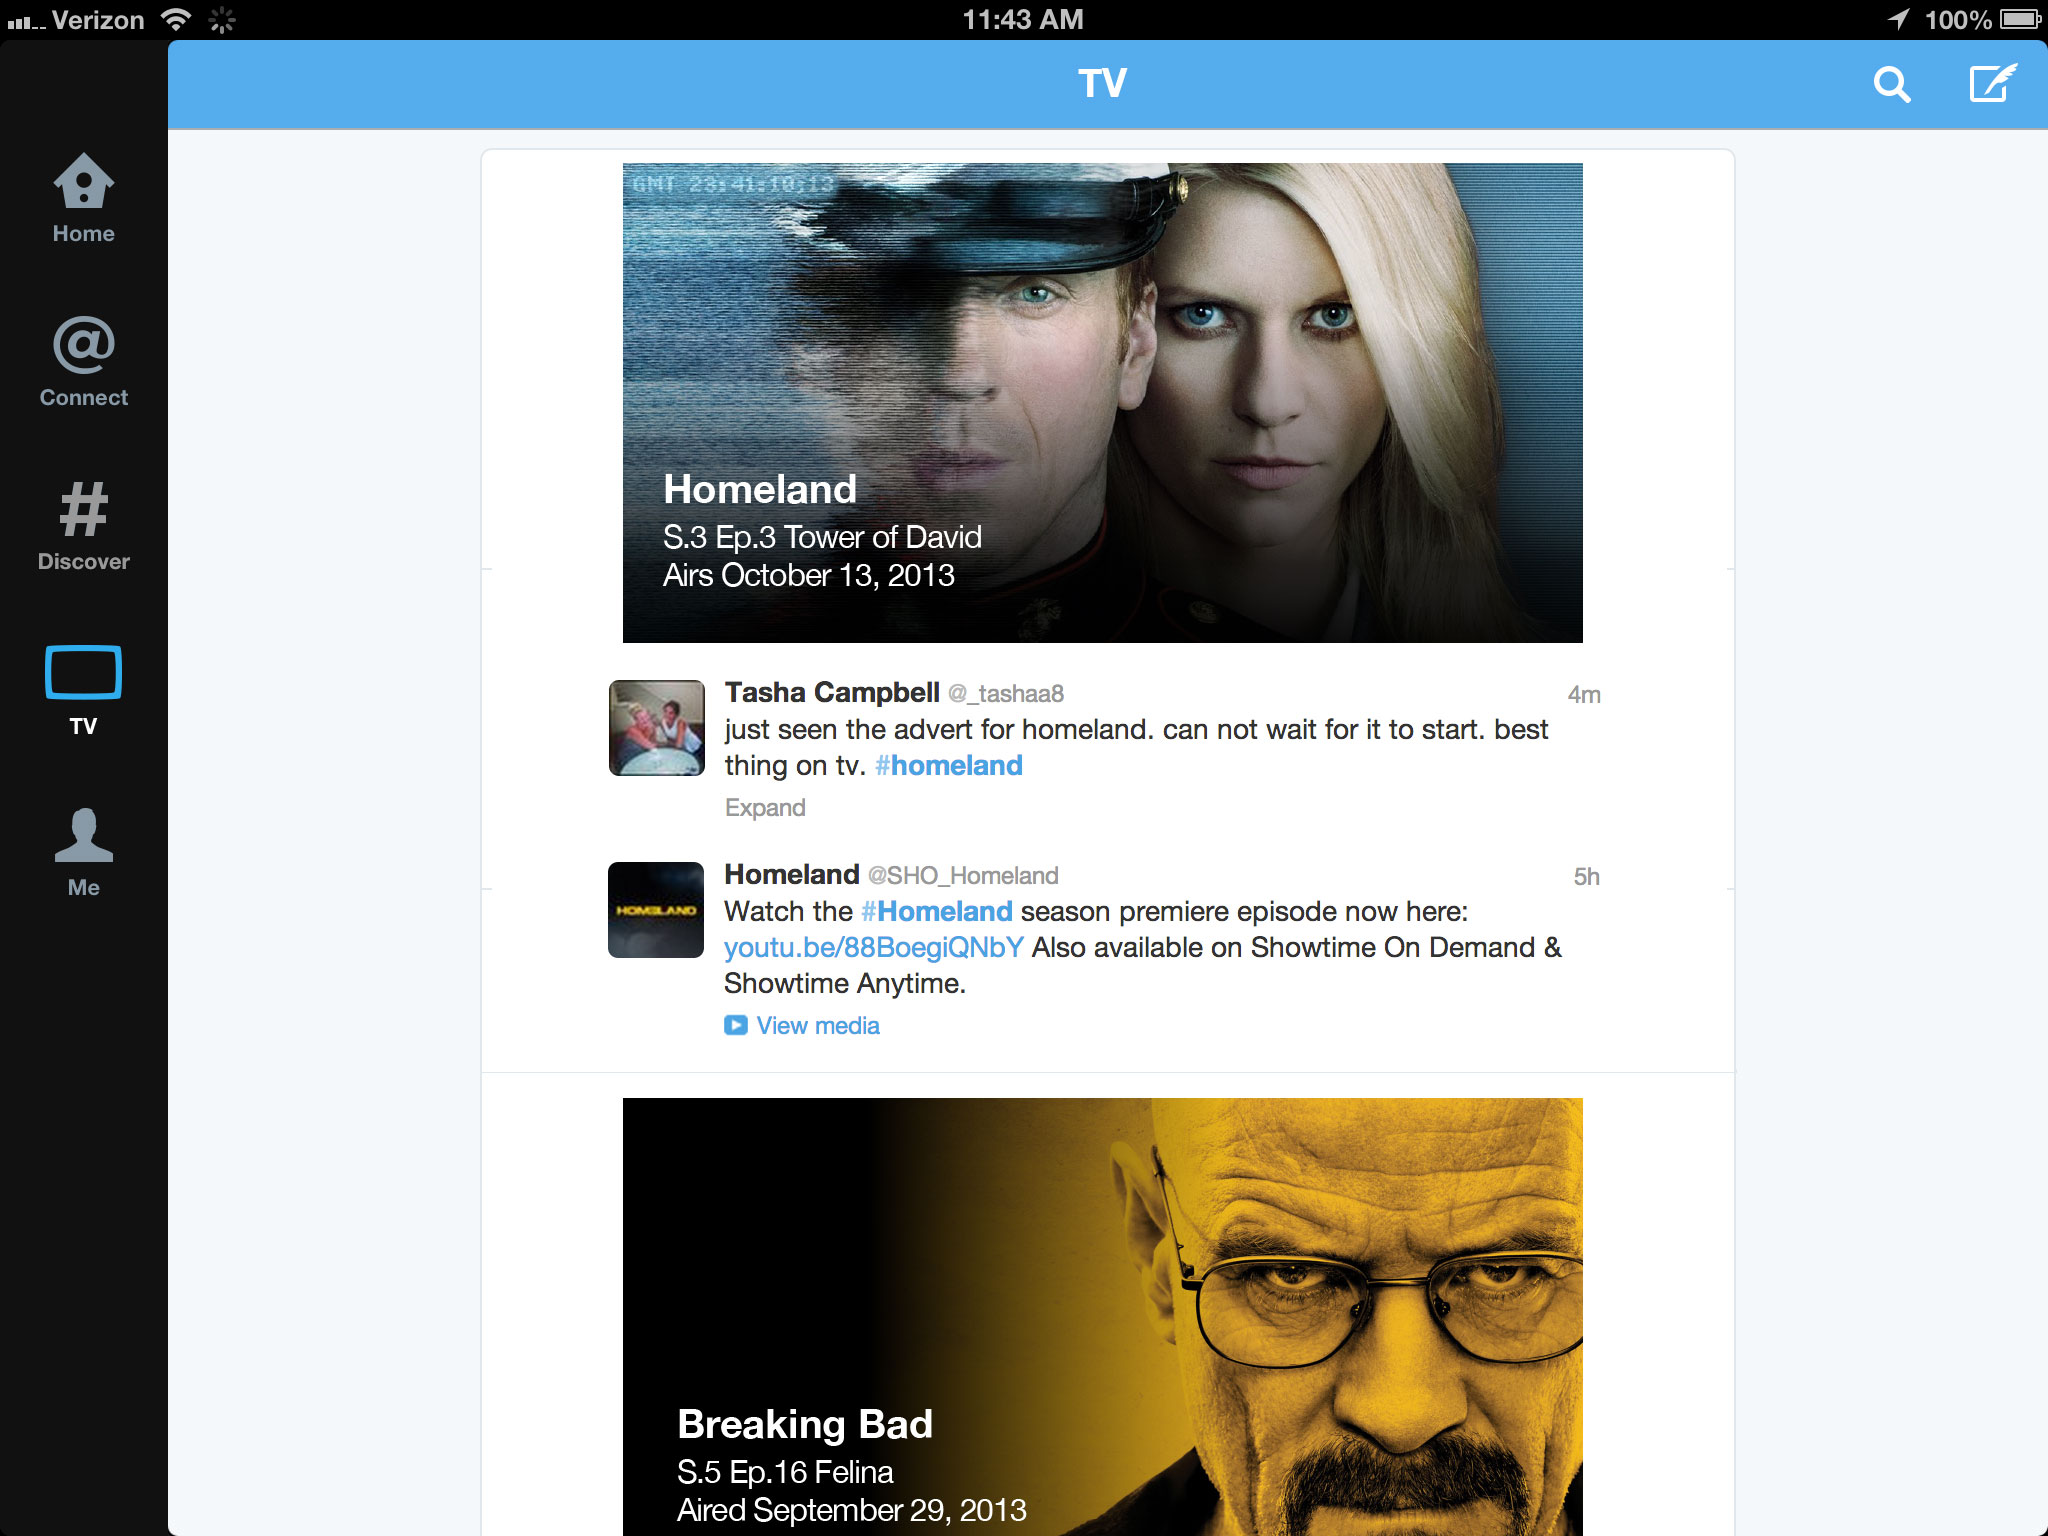Click the #Homeland hashtag in SHO_Homeland tweet
The image size is (2048, 1536).
click(936, 912)
